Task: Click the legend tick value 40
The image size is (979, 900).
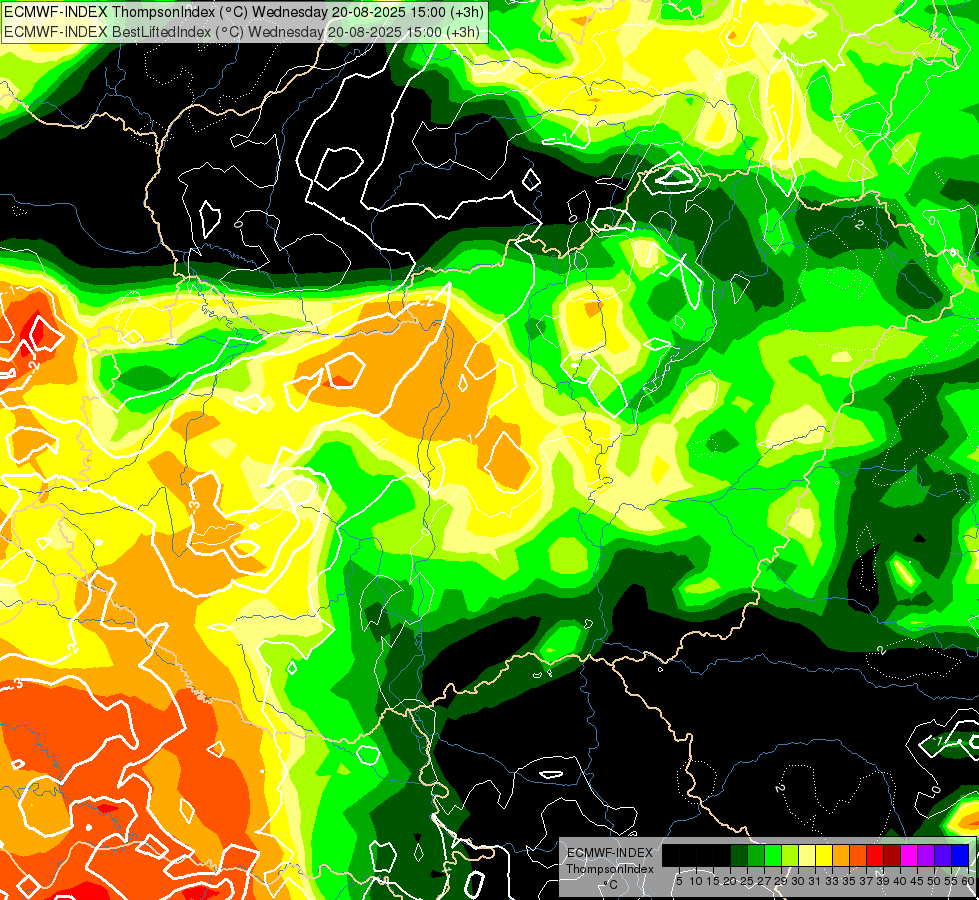Action: [x=900, y=881]
